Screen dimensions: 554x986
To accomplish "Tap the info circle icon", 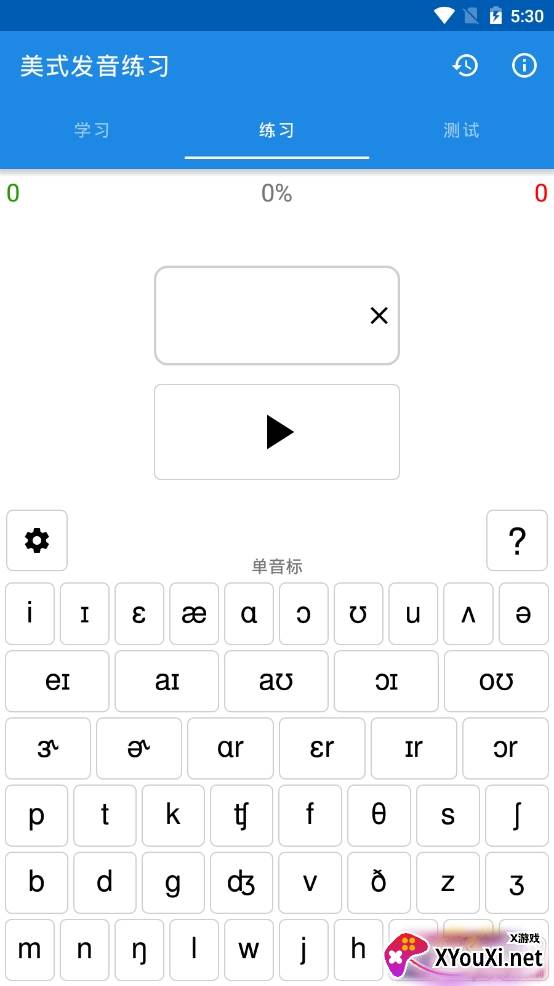I will pos(524,65).
